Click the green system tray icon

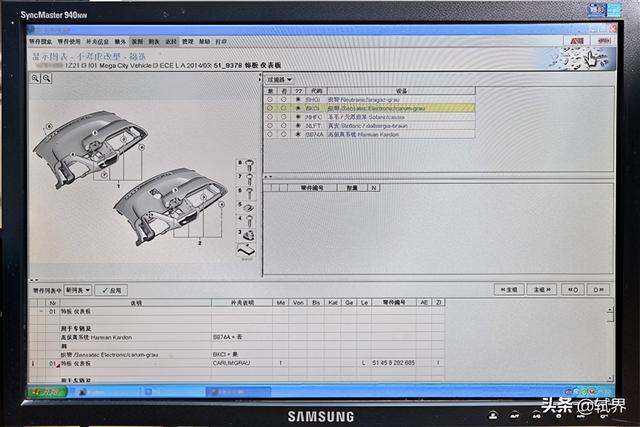coord(584,391)
